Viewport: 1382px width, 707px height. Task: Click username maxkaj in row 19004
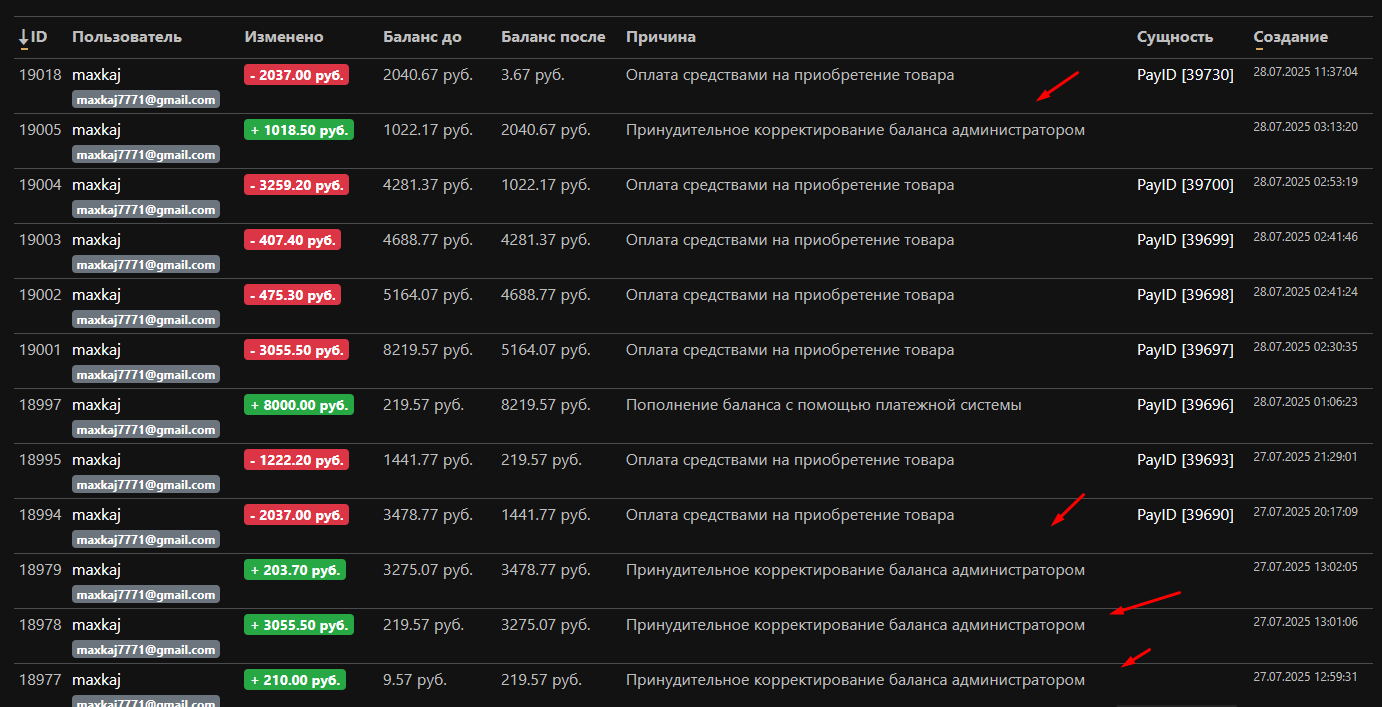click(96, 185)
